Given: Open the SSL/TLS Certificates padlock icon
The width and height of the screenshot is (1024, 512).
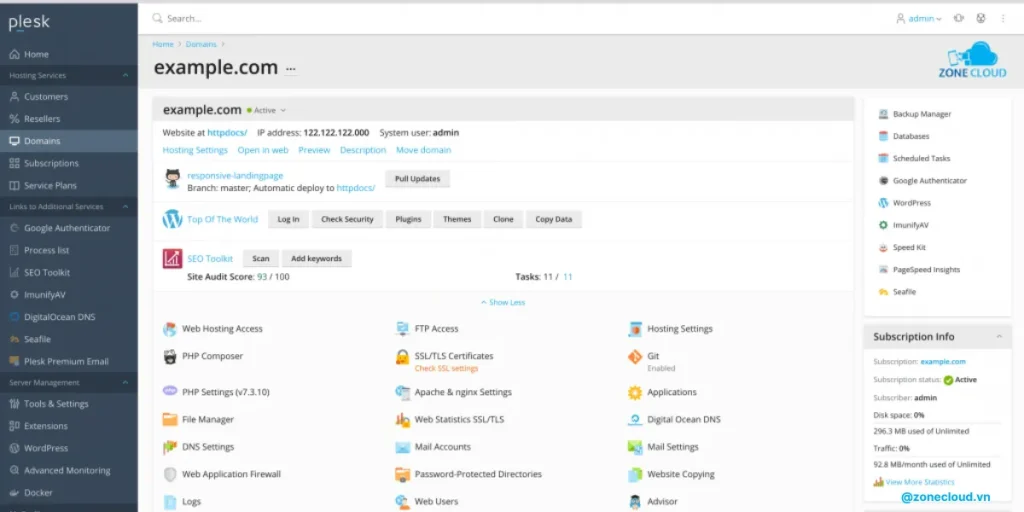Looking at the screenshot, I should (x=402, y=357).
